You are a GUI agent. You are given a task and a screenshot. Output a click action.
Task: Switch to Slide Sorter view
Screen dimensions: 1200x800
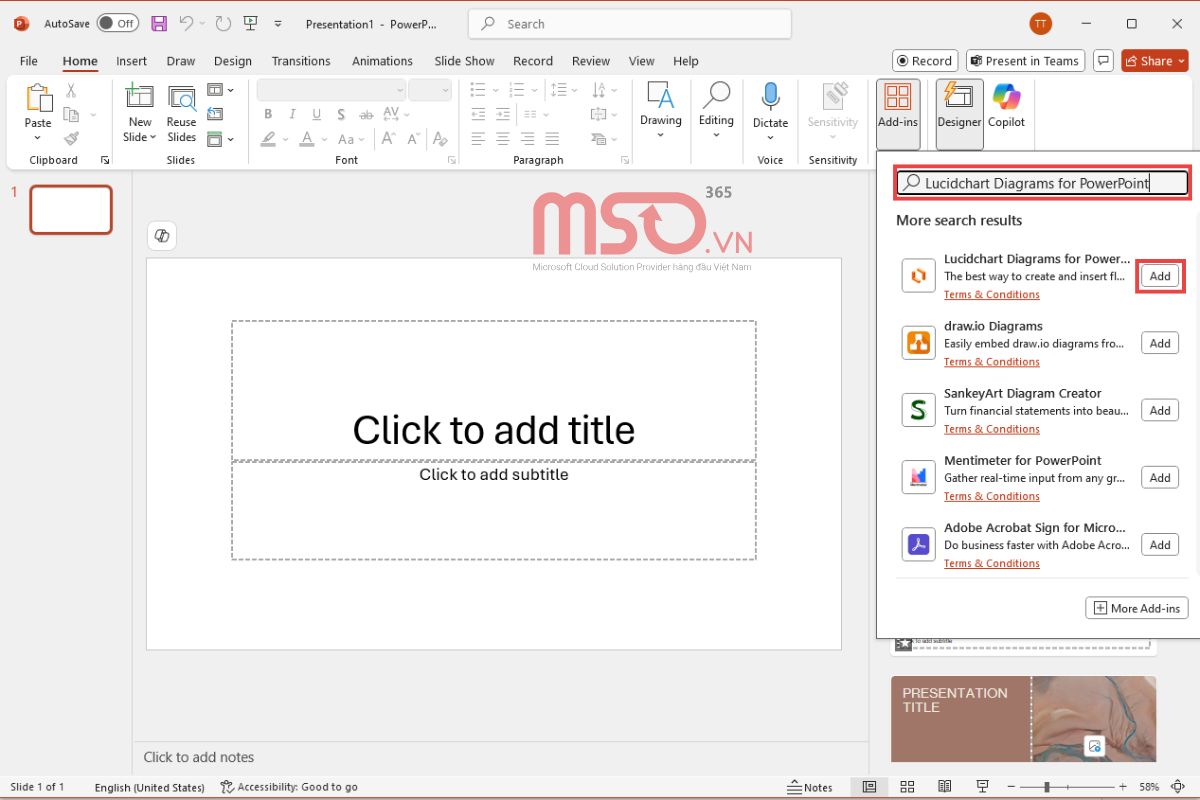pyautogui.click(x=907, y=787)
